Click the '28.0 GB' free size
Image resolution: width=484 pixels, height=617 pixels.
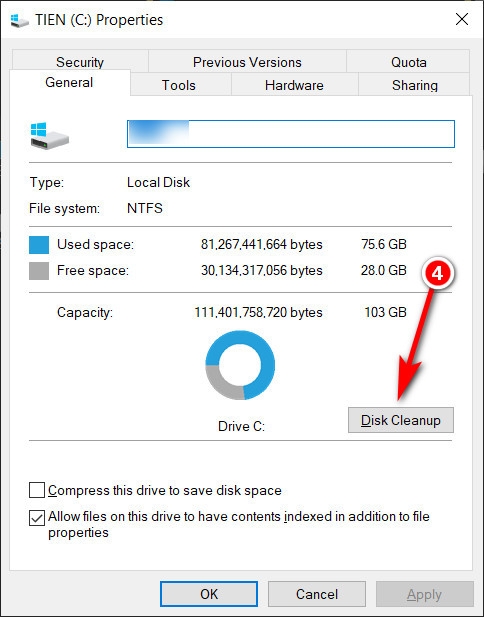pos(384,270)
